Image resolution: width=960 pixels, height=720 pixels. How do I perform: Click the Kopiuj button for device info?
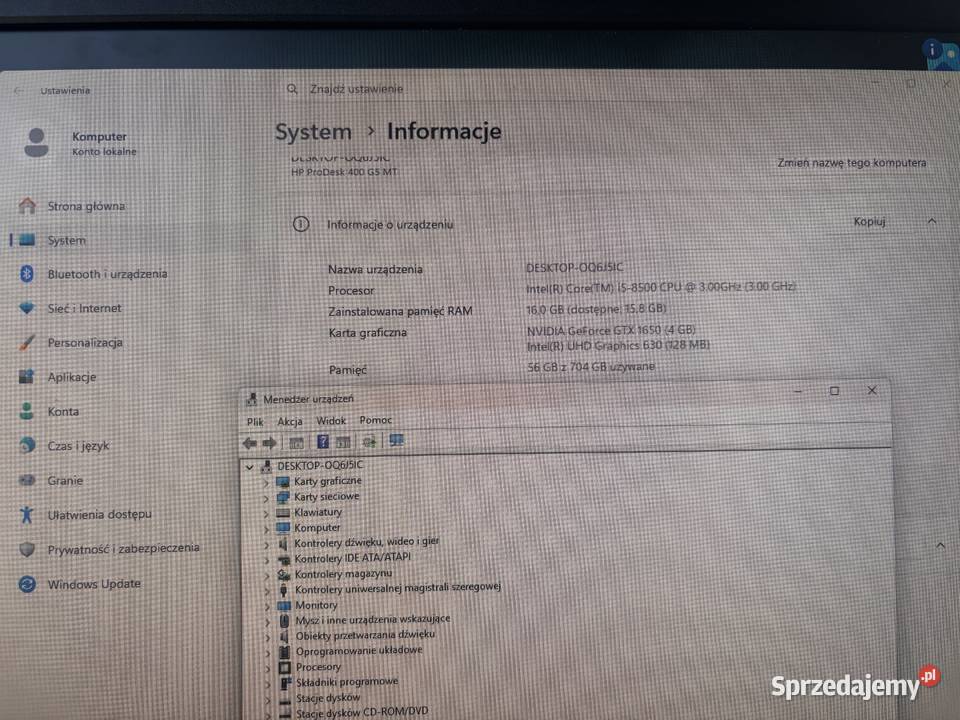pyautogui.click(x=869, y=221)
